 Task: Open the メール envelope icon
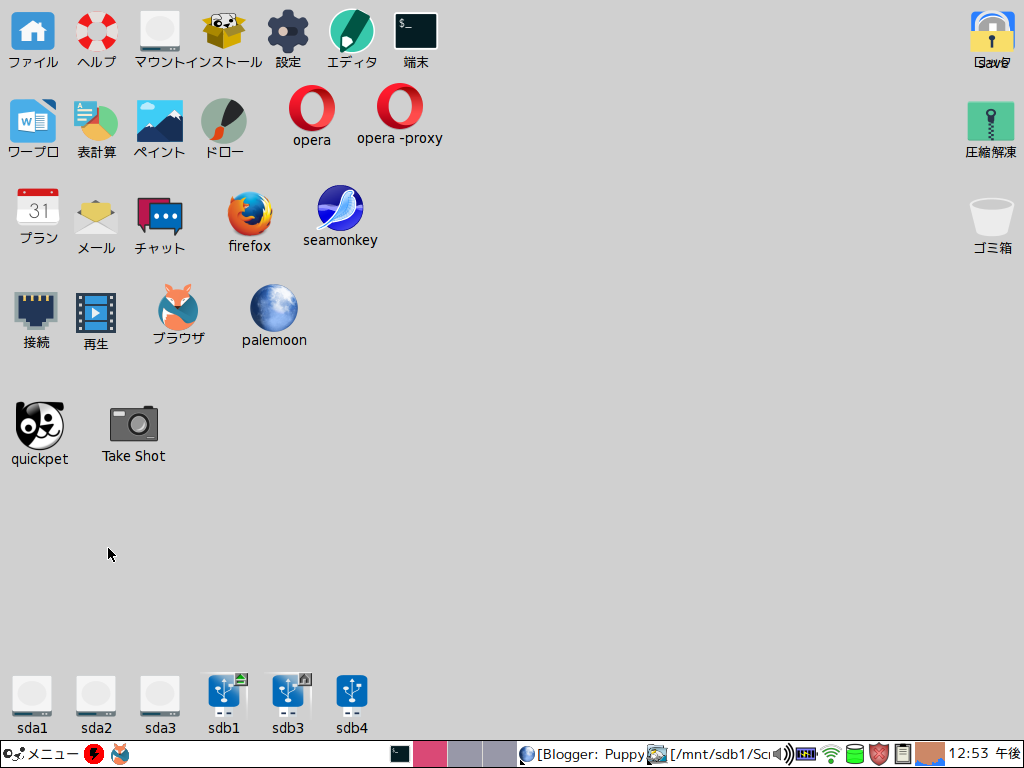point(96,217)
